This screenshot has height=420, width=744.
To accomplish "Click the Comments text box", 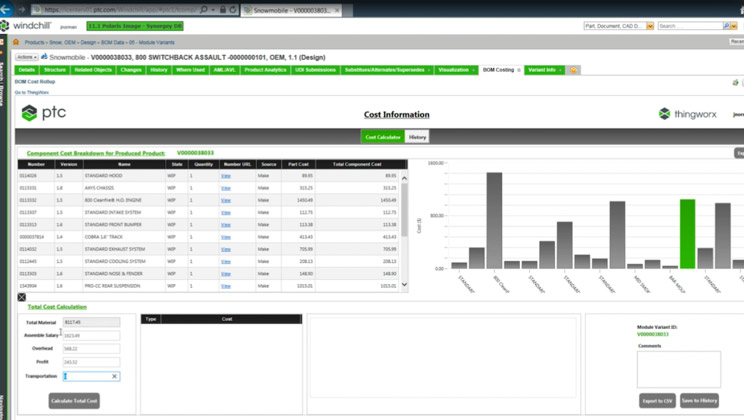I will [x=679, y=369].
